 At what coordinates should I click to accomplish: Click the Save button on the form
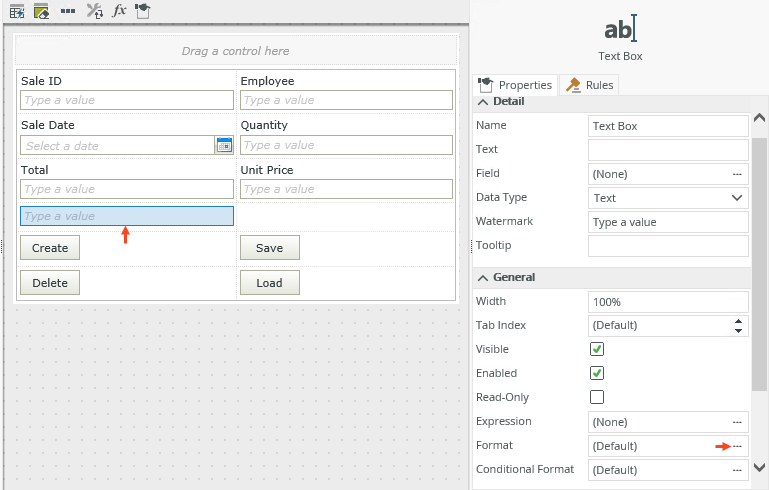click(269, 248)
